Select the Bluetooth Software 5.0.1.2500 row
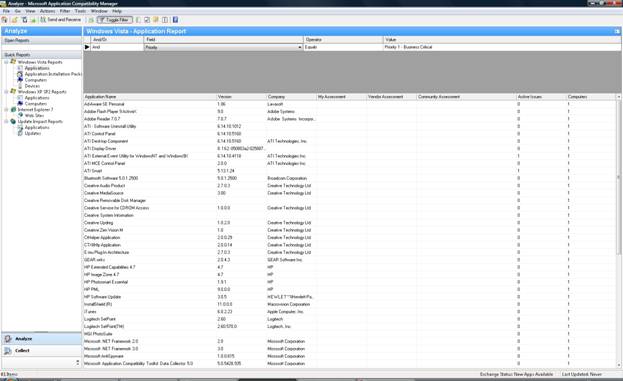This screenshot has width=623, height=381. (x=350, y=178)
